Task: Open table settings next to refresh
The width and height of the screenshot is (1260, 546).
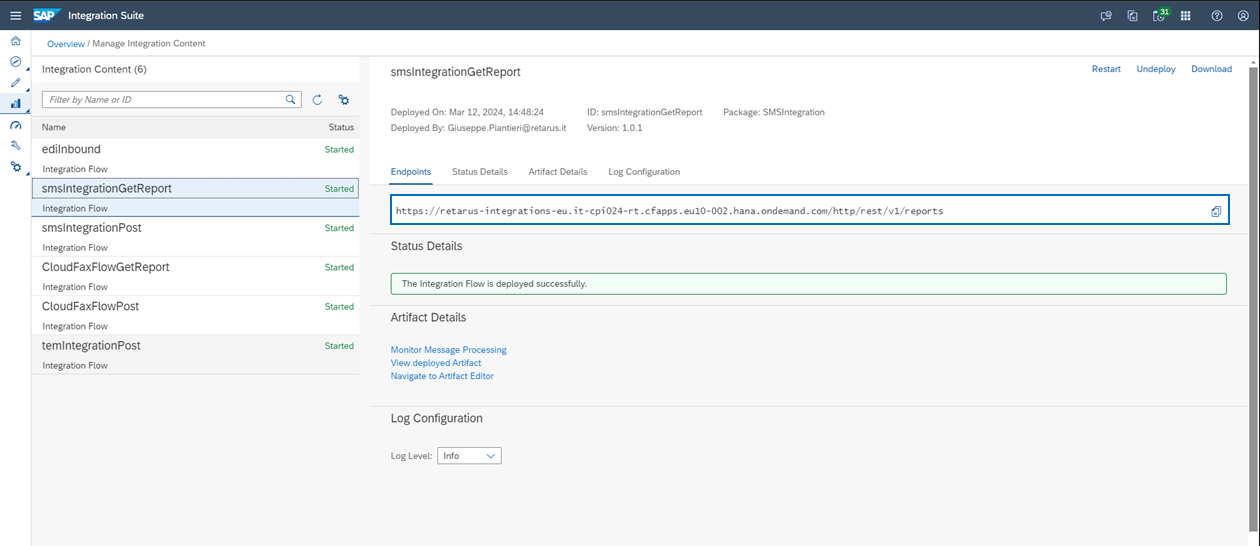Action: 343,100
